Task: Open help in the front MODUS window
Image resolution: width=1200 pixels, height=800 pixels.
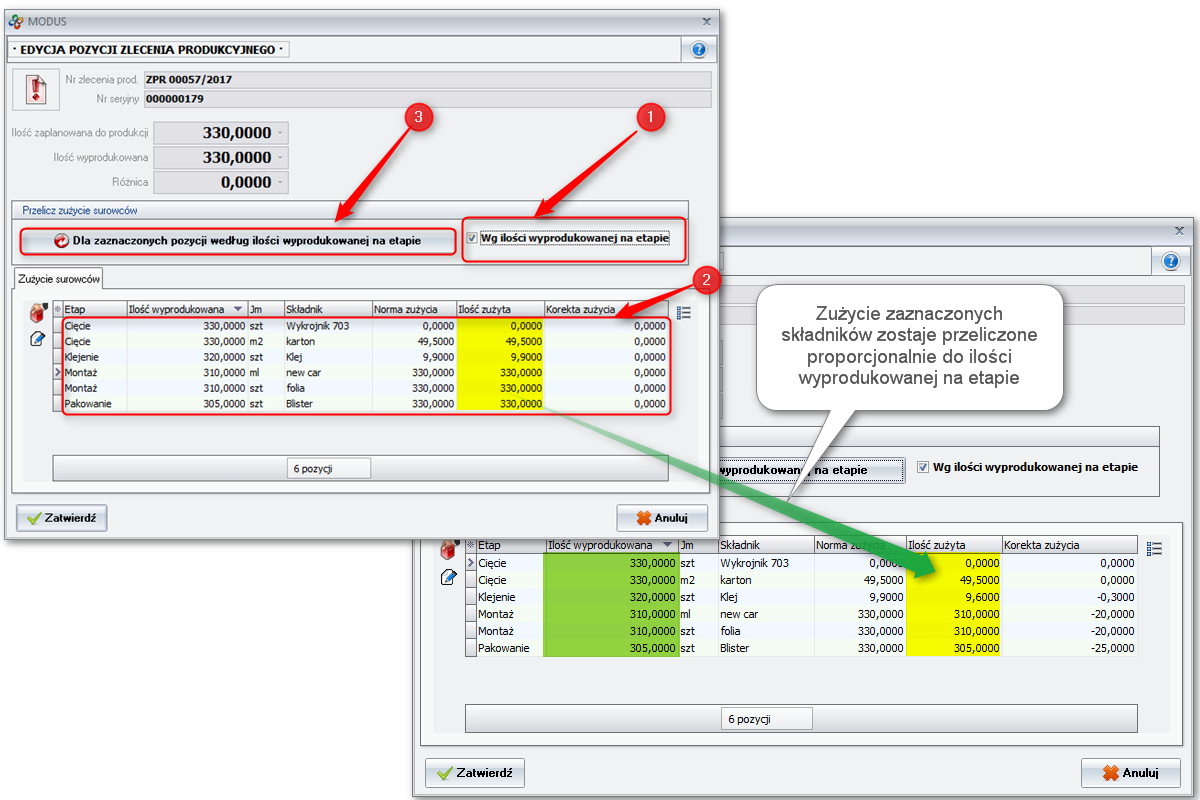Action: pos(698,50)
